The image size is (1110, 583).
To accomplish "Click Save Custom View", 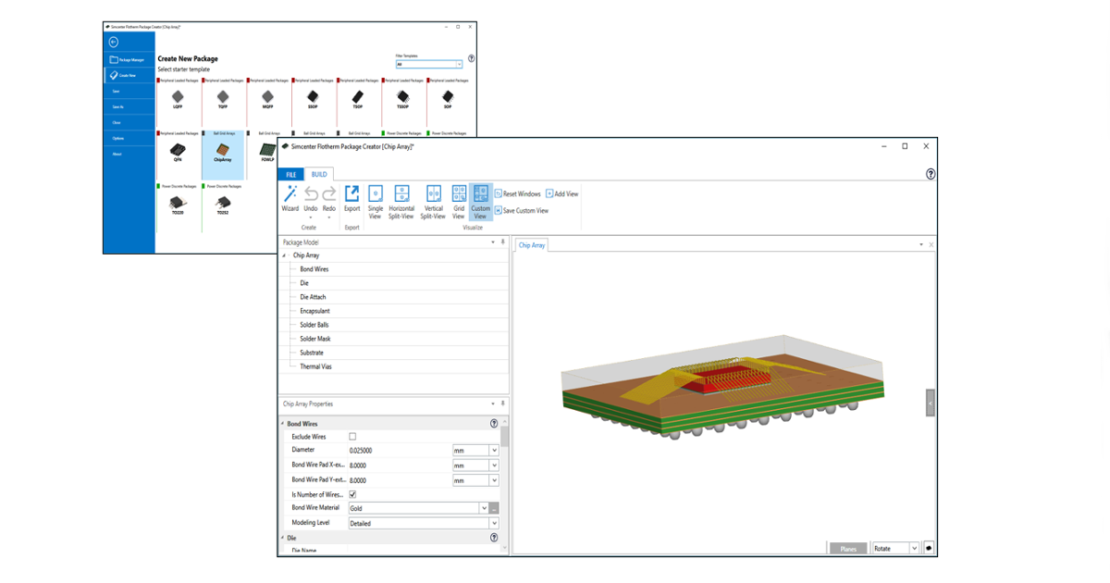I will (520, 210).
